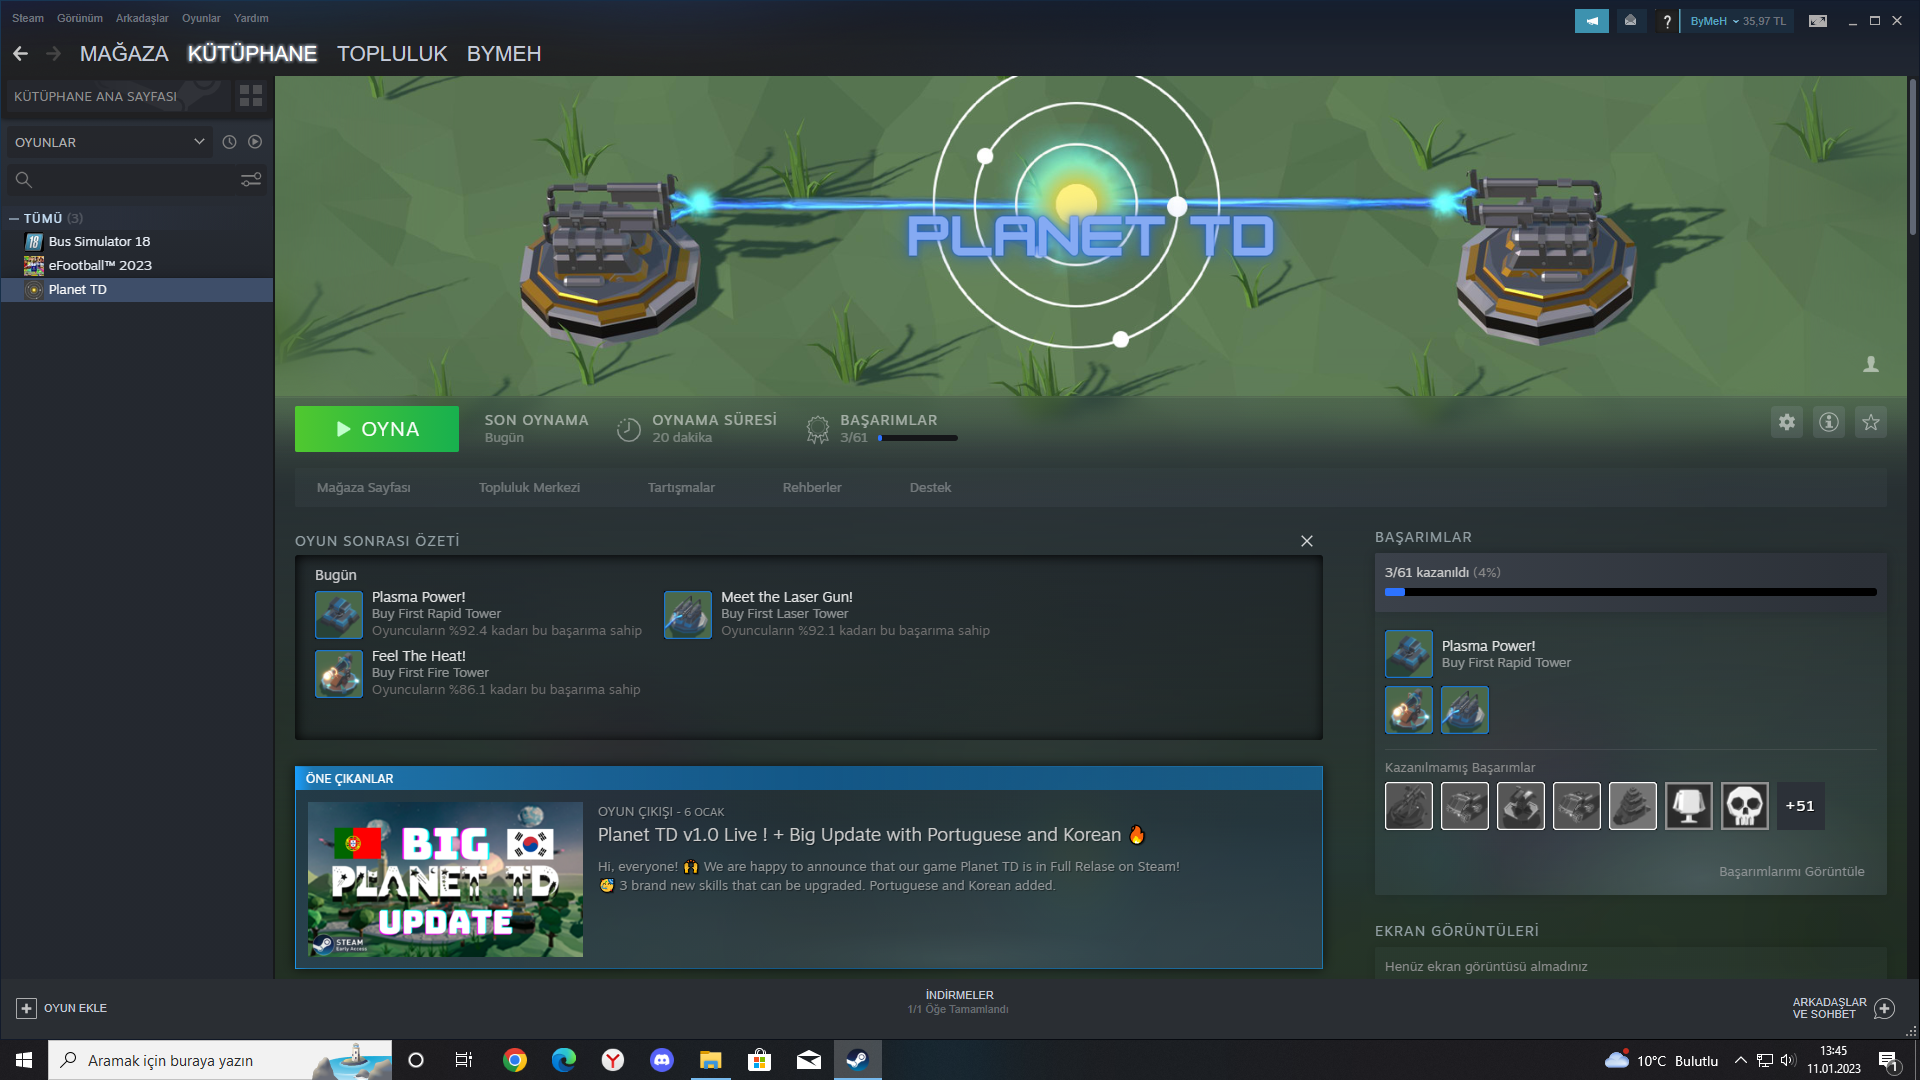Open Destek link
The image size is (1920, 1080).
930,488
